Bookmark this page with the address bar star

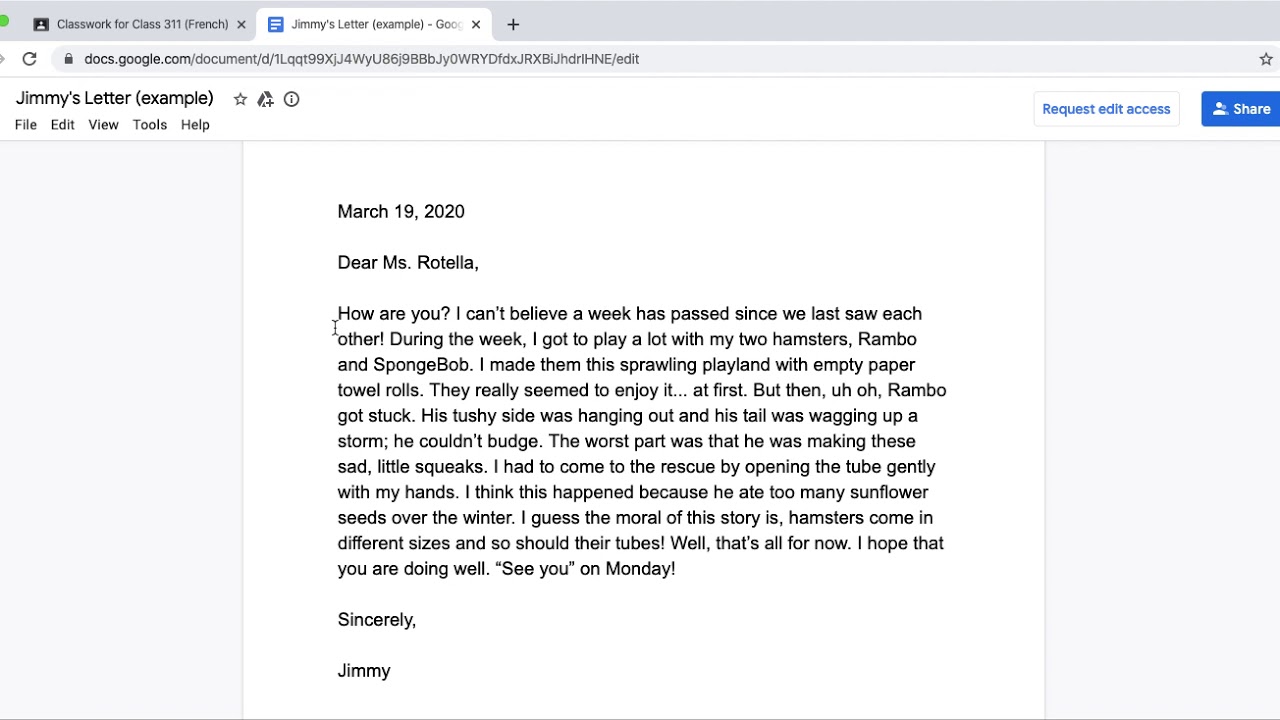(x=1266, y=59)
